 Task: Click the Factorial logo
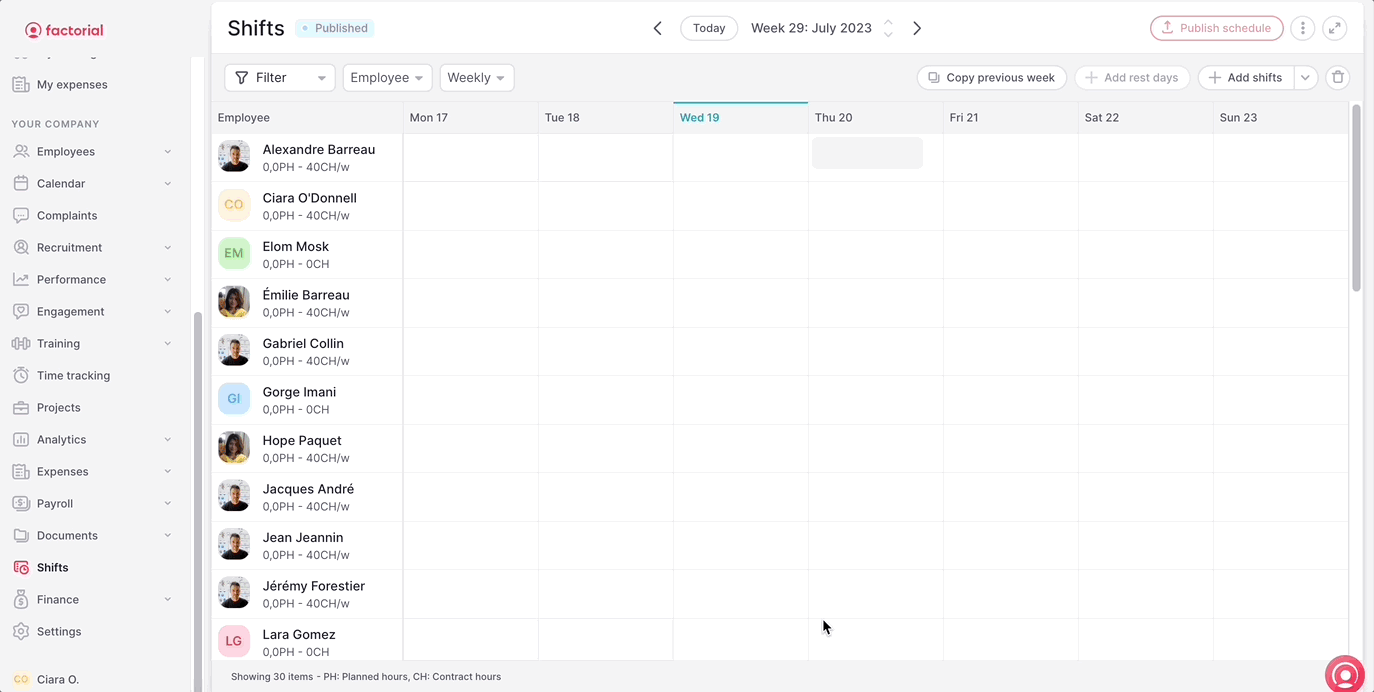[64, 30]
